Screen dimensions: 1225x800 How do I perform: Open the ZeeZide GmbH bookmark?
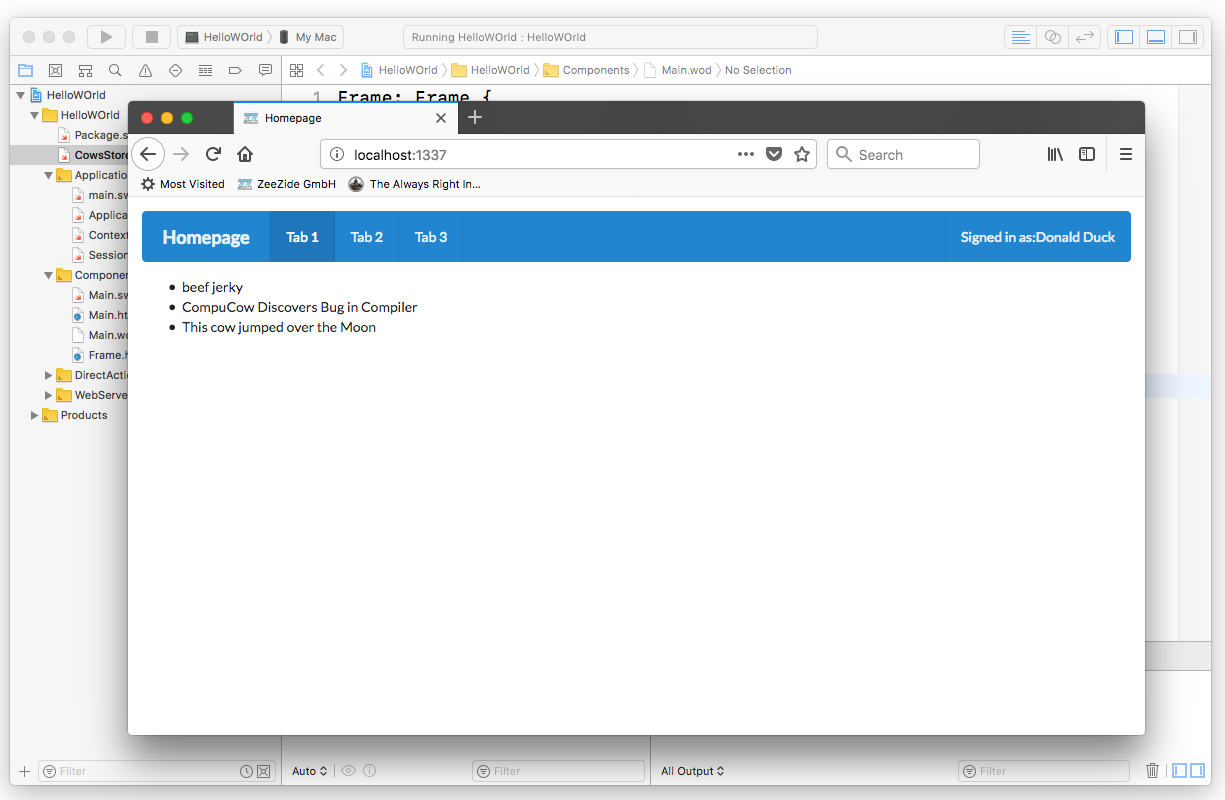(287, 184)
